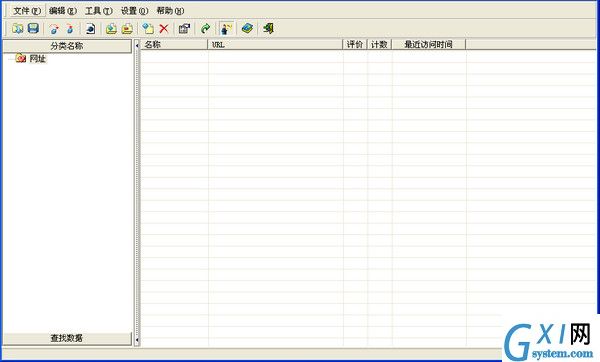Select the 网址 tree folder
The image size is (600, 362).
point(38,59)
